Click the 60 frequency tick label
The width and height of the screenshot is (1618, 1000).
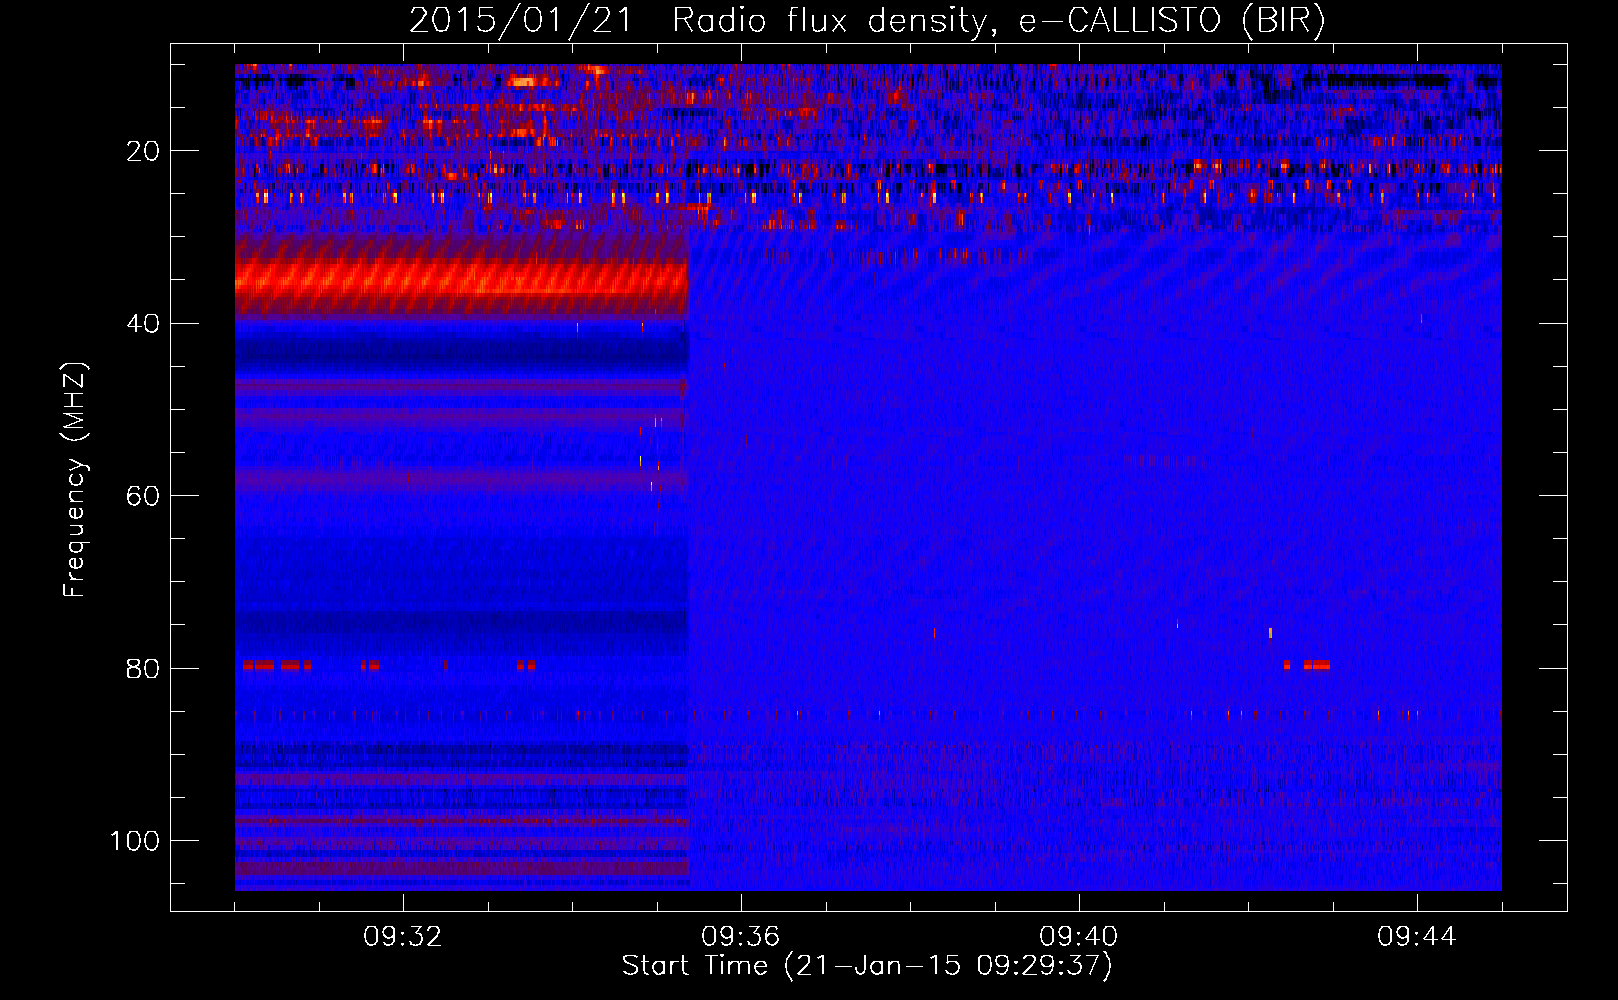pyautogui.click(x=143, y=496)
